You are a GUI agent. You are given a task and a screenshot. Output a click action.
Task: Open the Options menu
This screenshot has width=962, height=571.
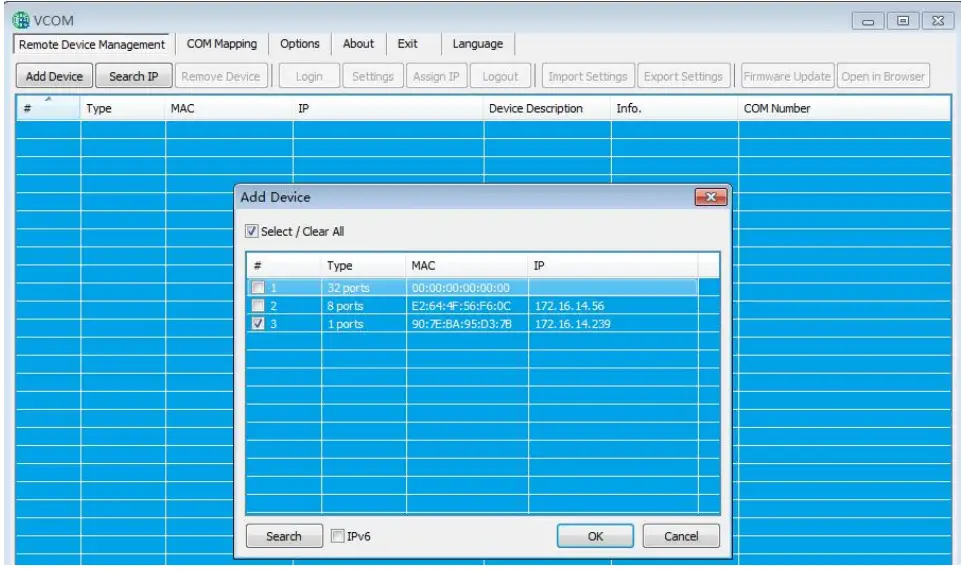tap(299, 44)
